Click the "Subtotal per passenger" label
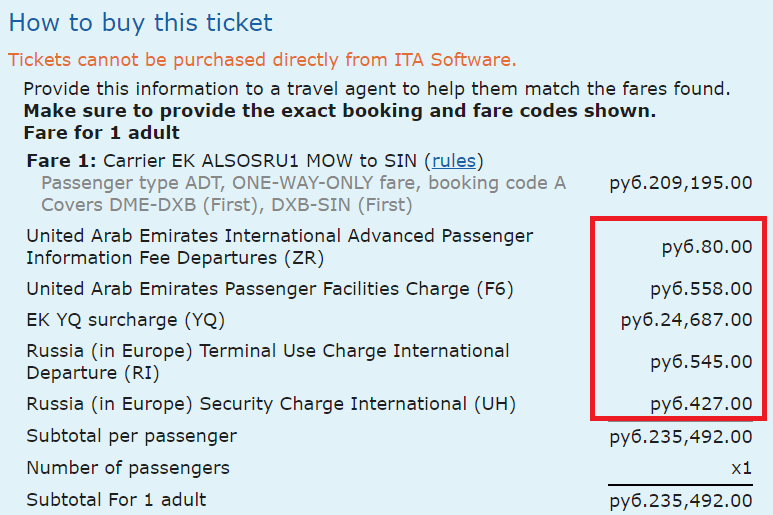 [131, 436]
